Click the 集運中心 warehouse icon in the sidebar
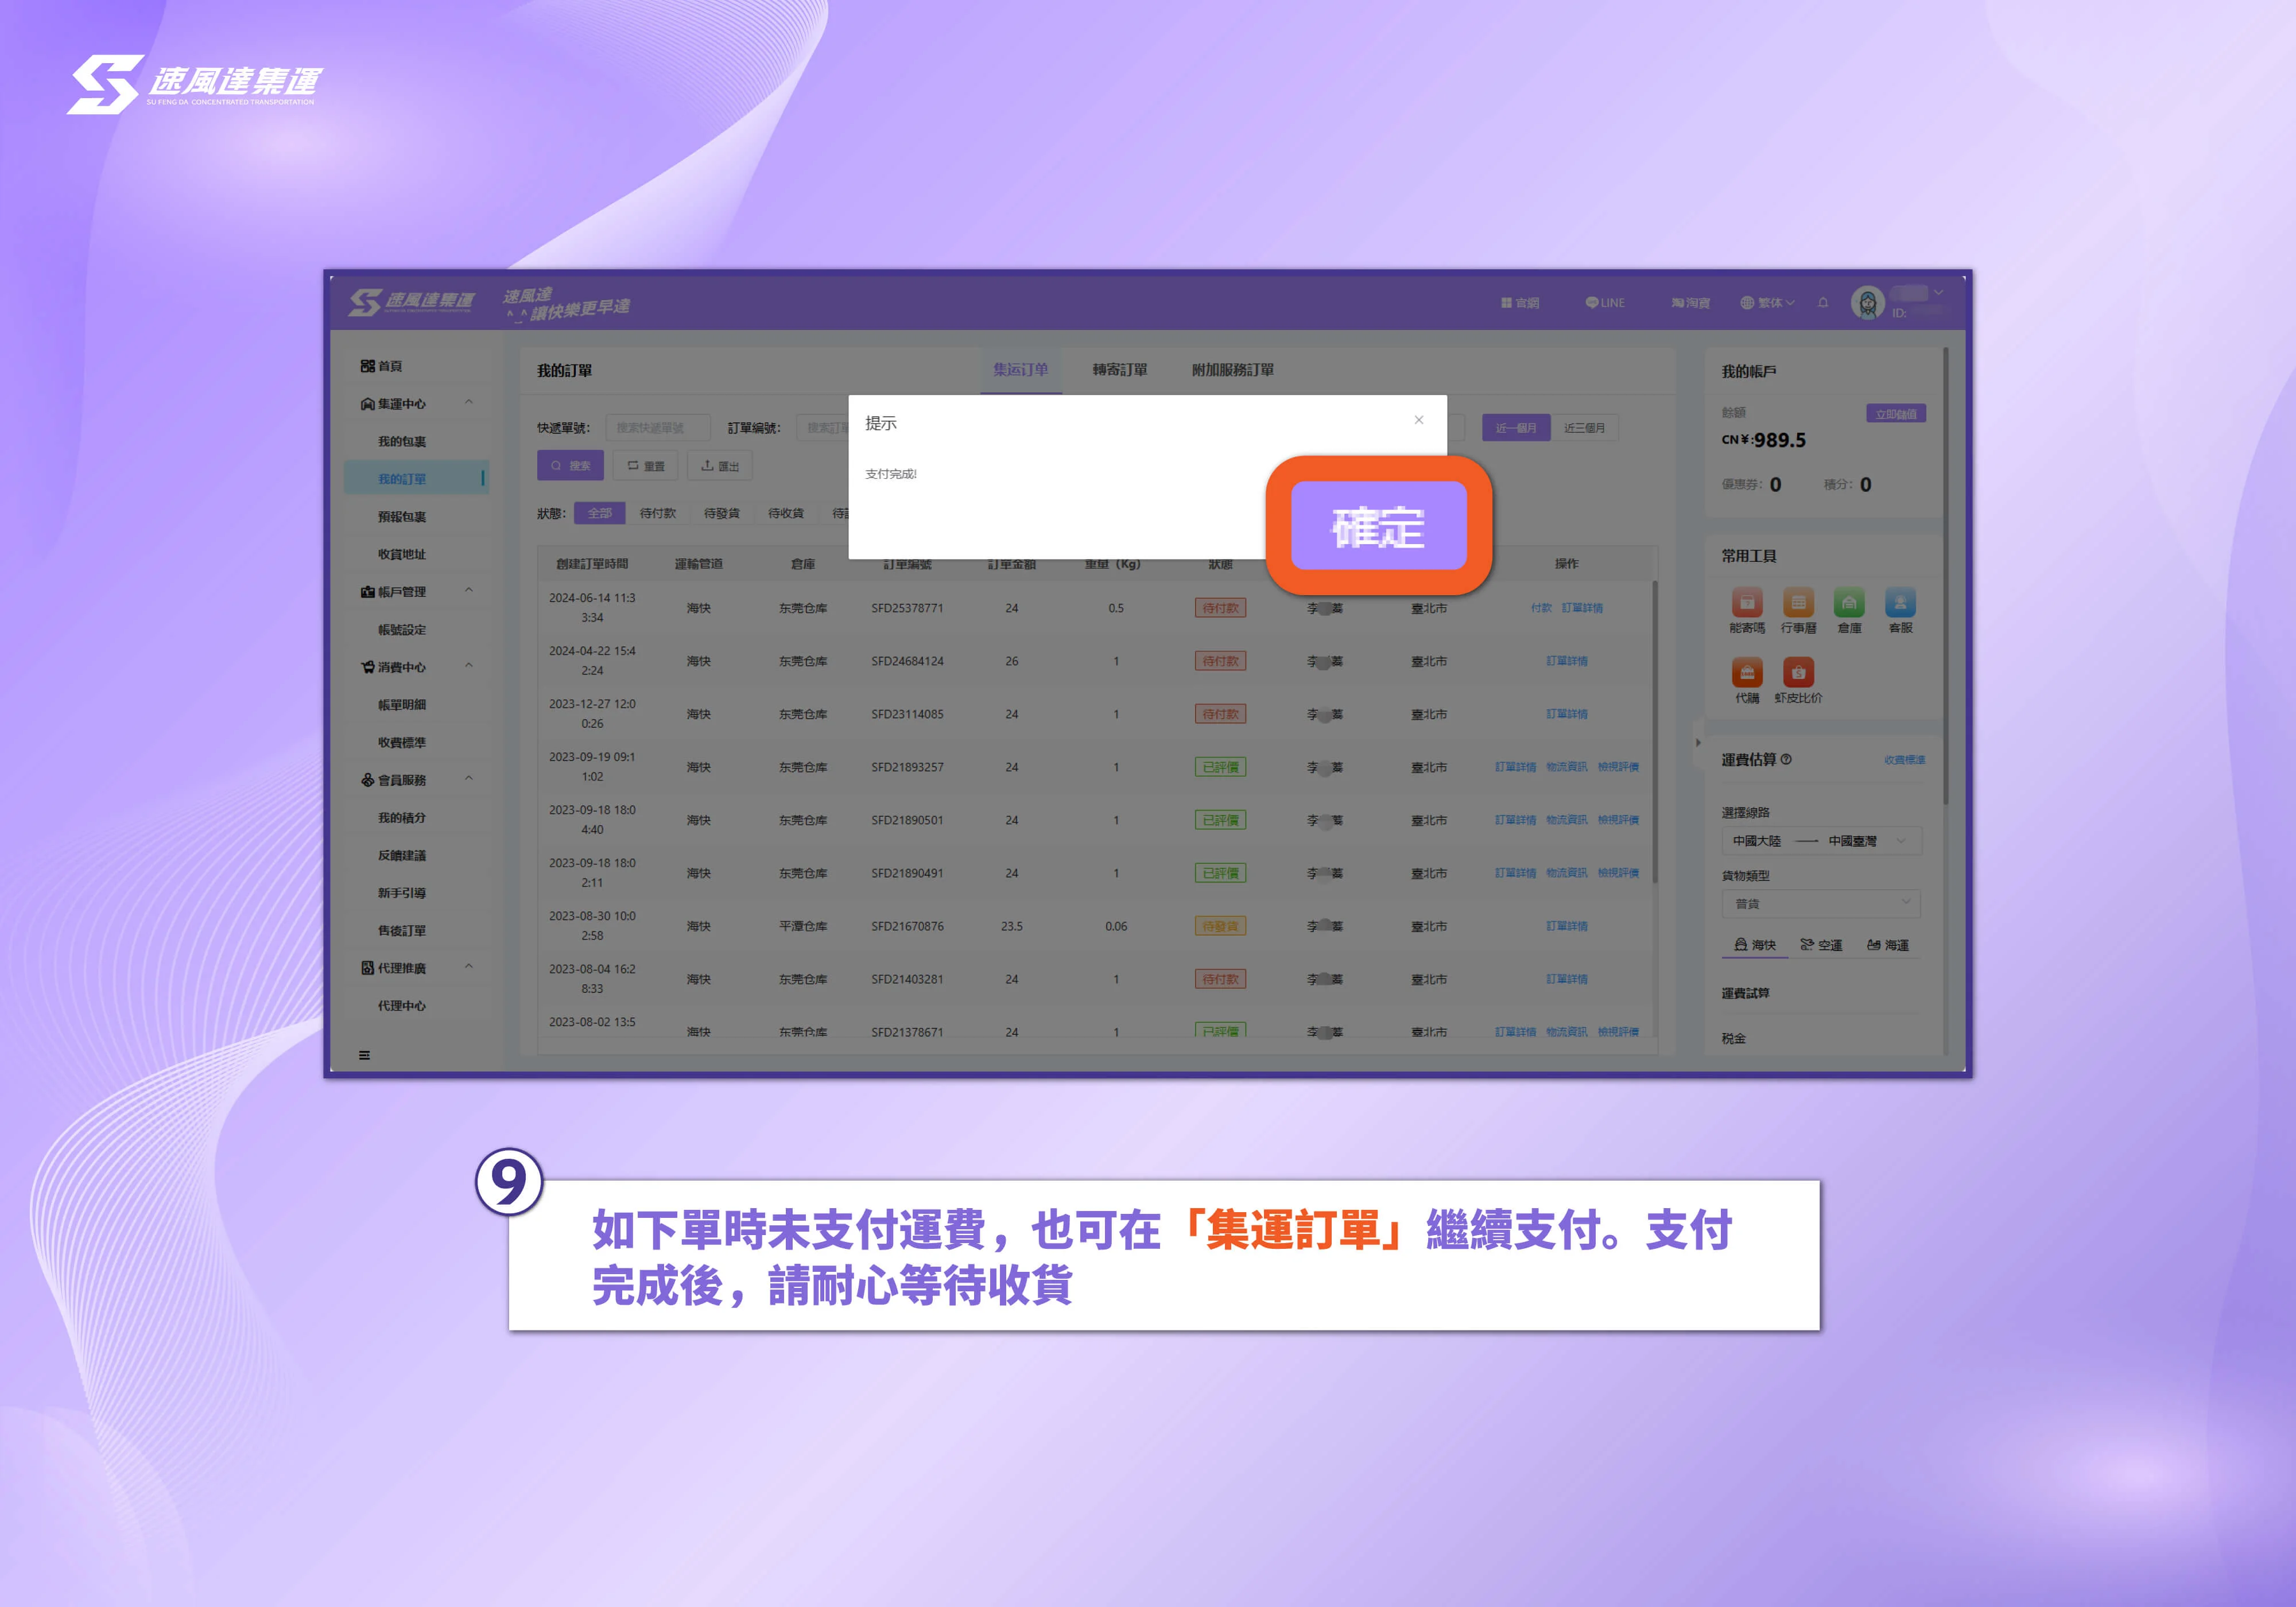Image resolution: width=2296 pixels, height=1607 pixels. [367, 404]
